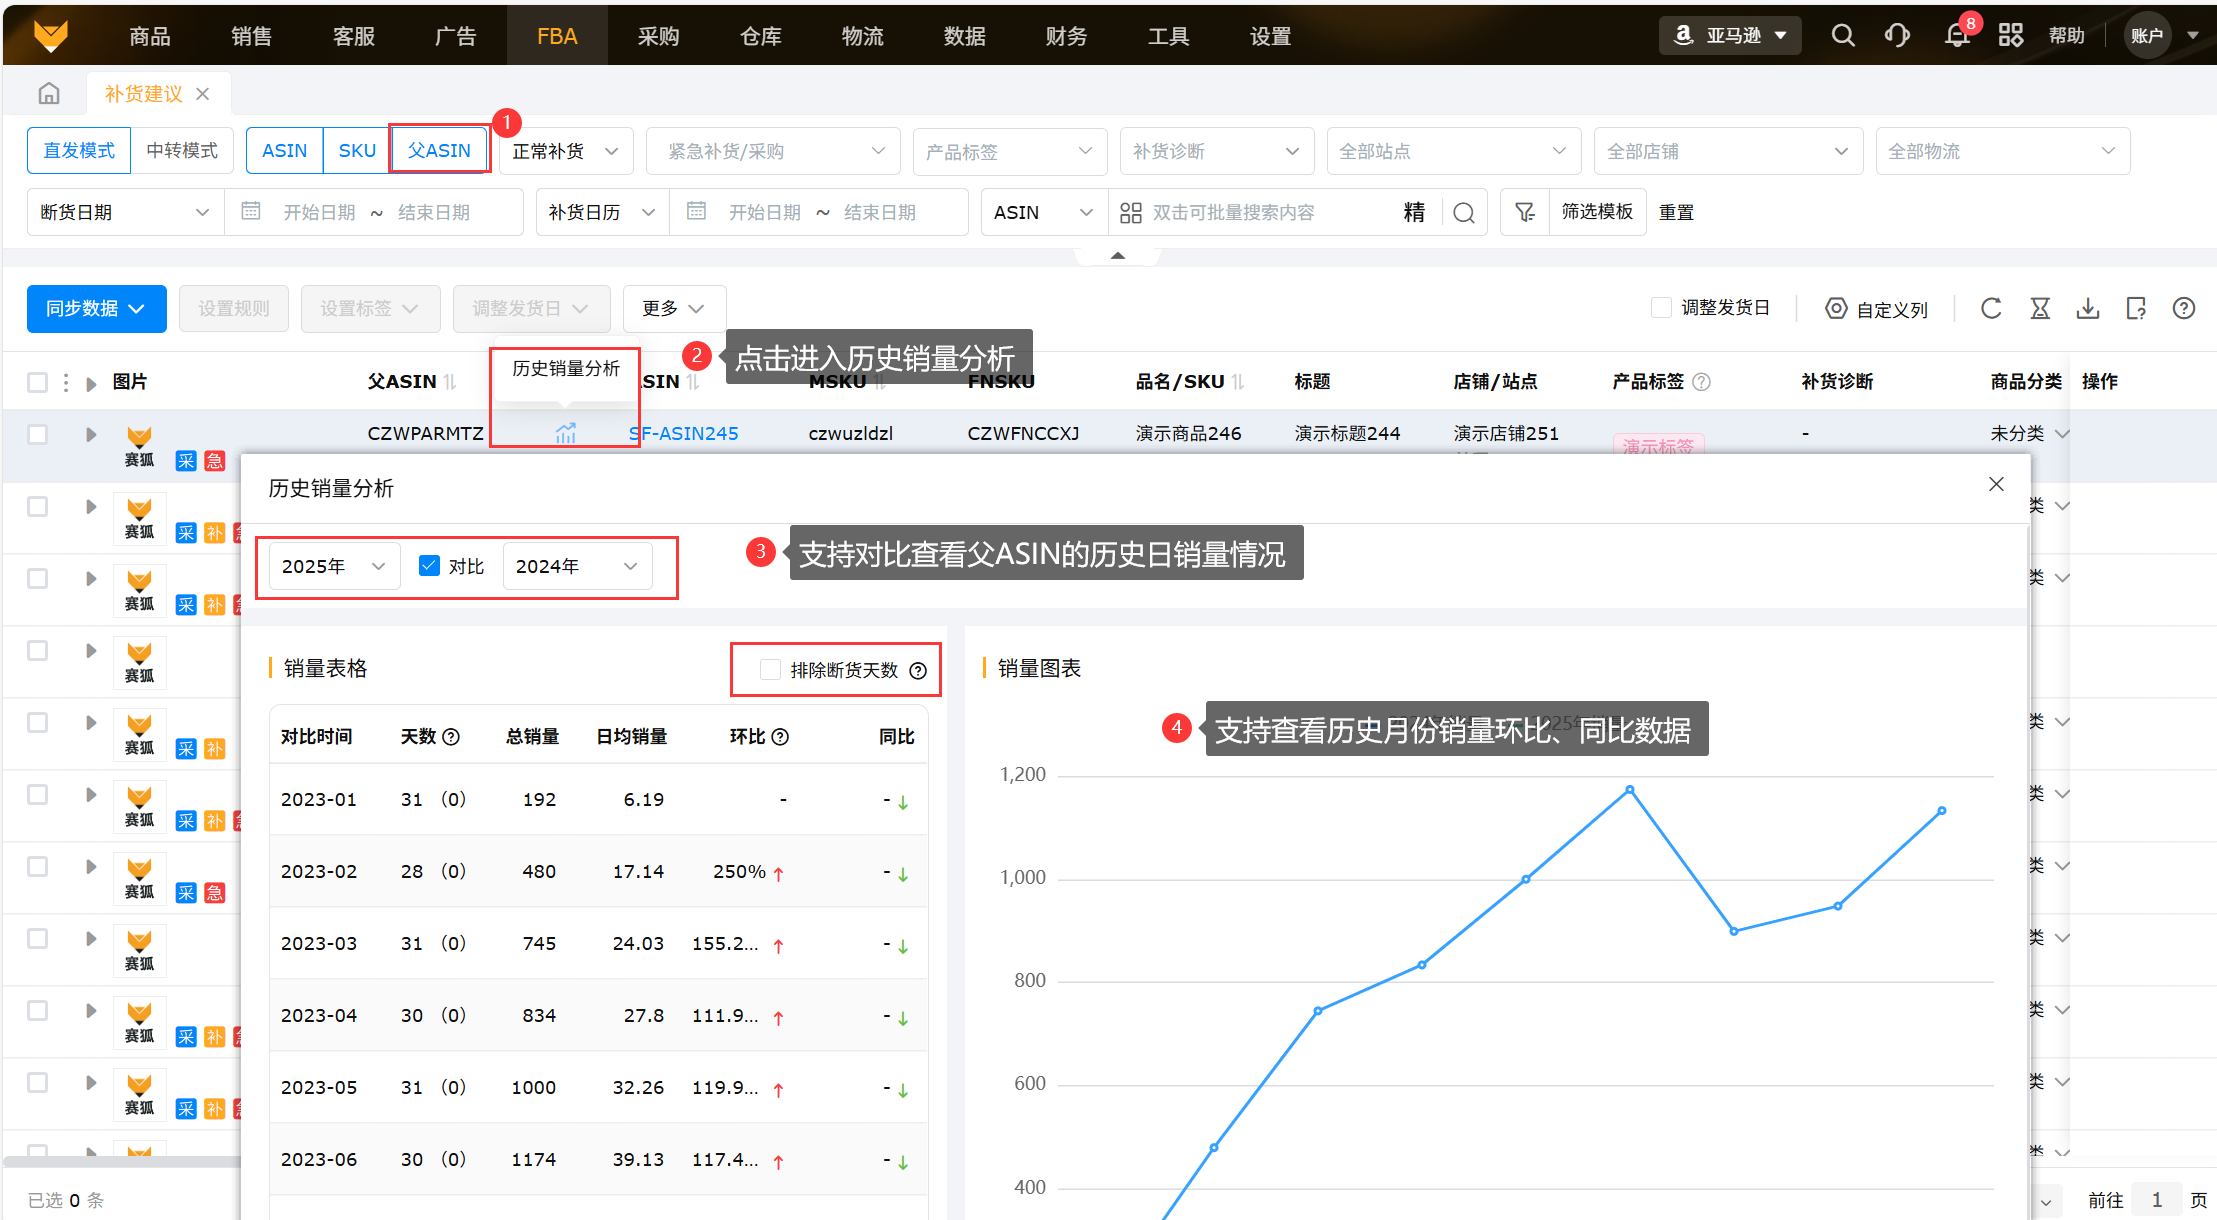The width and height of the screenshot is (2217, 1220).
Task: Click the 同步数据 button
Action: point(96,309)
